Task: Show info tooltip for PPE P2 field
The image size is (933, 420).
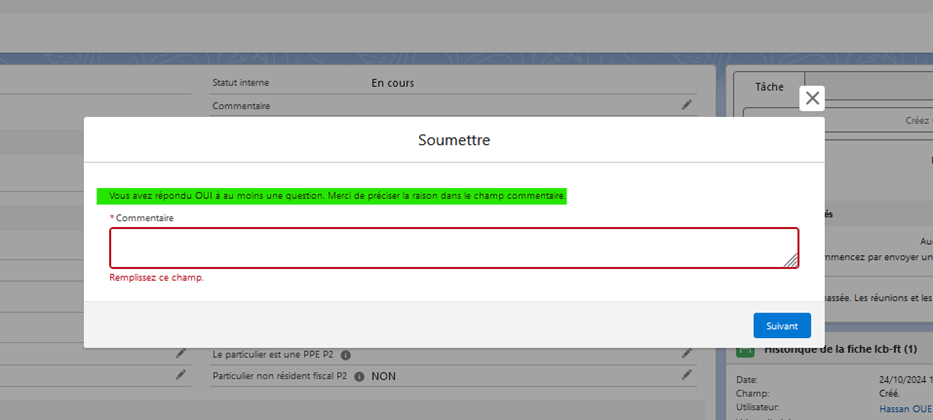Action: coord(345,355)
